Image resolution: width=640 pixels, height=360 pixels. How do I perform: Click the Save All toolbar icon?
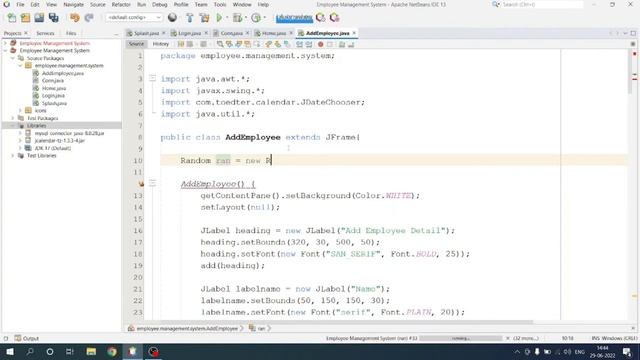coord(53,18)
